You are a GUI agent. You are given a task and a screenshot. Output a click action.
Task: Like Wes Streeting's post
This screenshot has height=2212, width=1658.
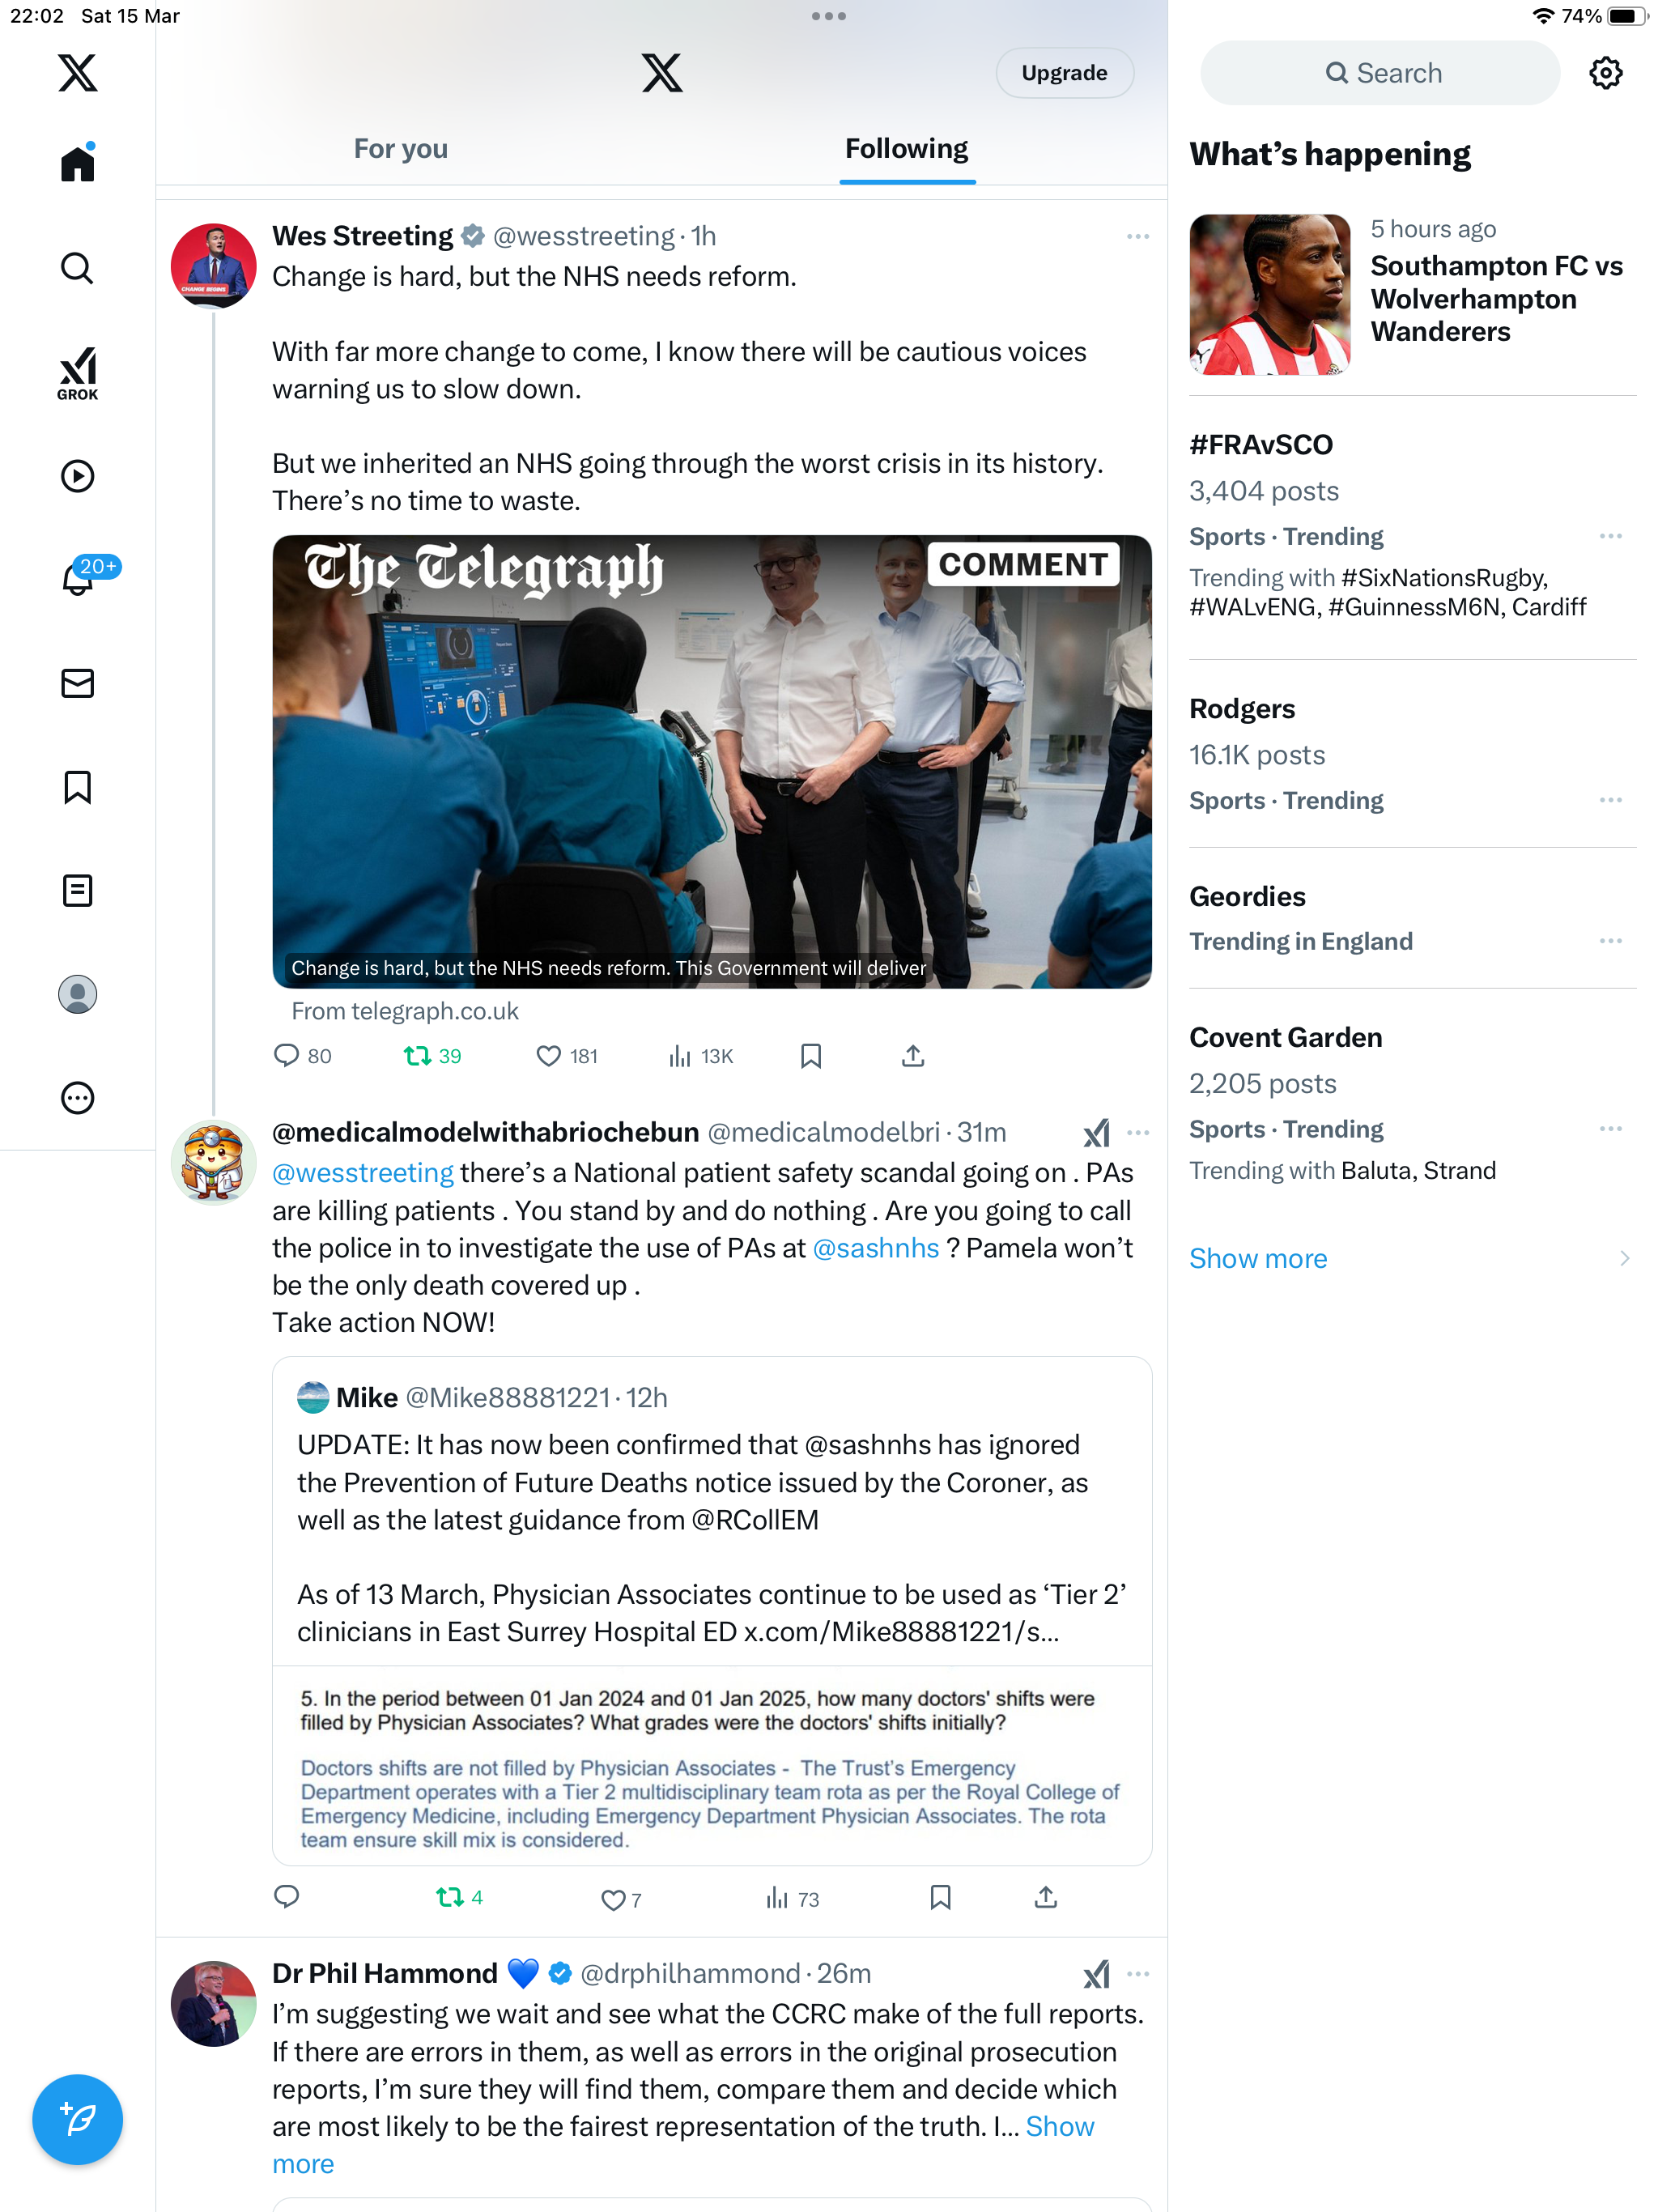tap(566, 1056)
